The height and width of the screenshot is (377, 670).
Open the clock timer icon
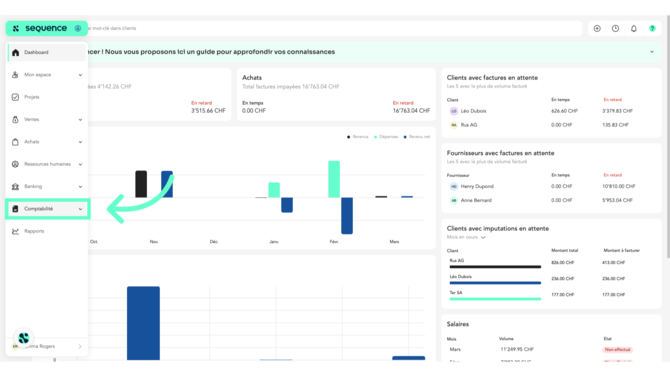[615, 29]
